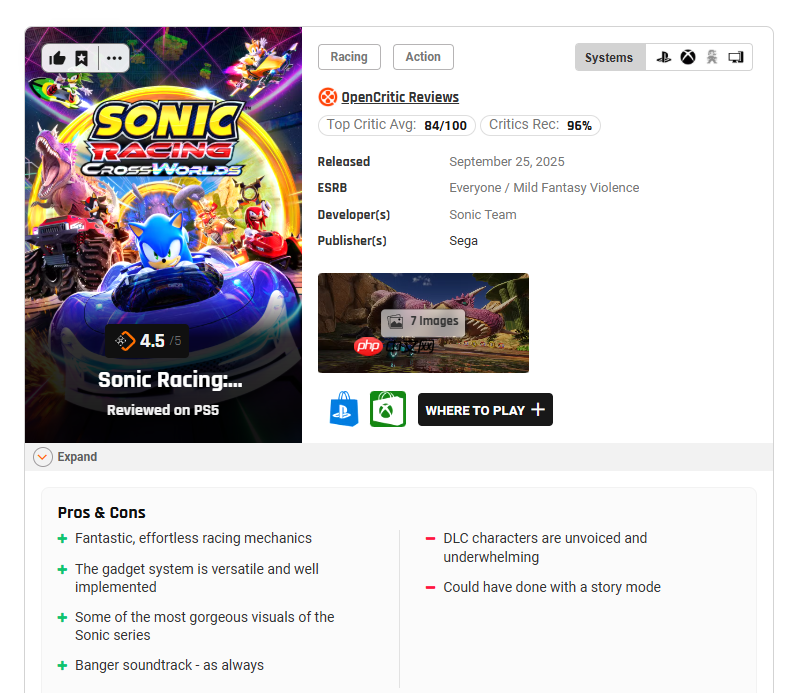788x693 pixels.
Task: Open the three-dots more options menu
Action: [x=114, y=58]
